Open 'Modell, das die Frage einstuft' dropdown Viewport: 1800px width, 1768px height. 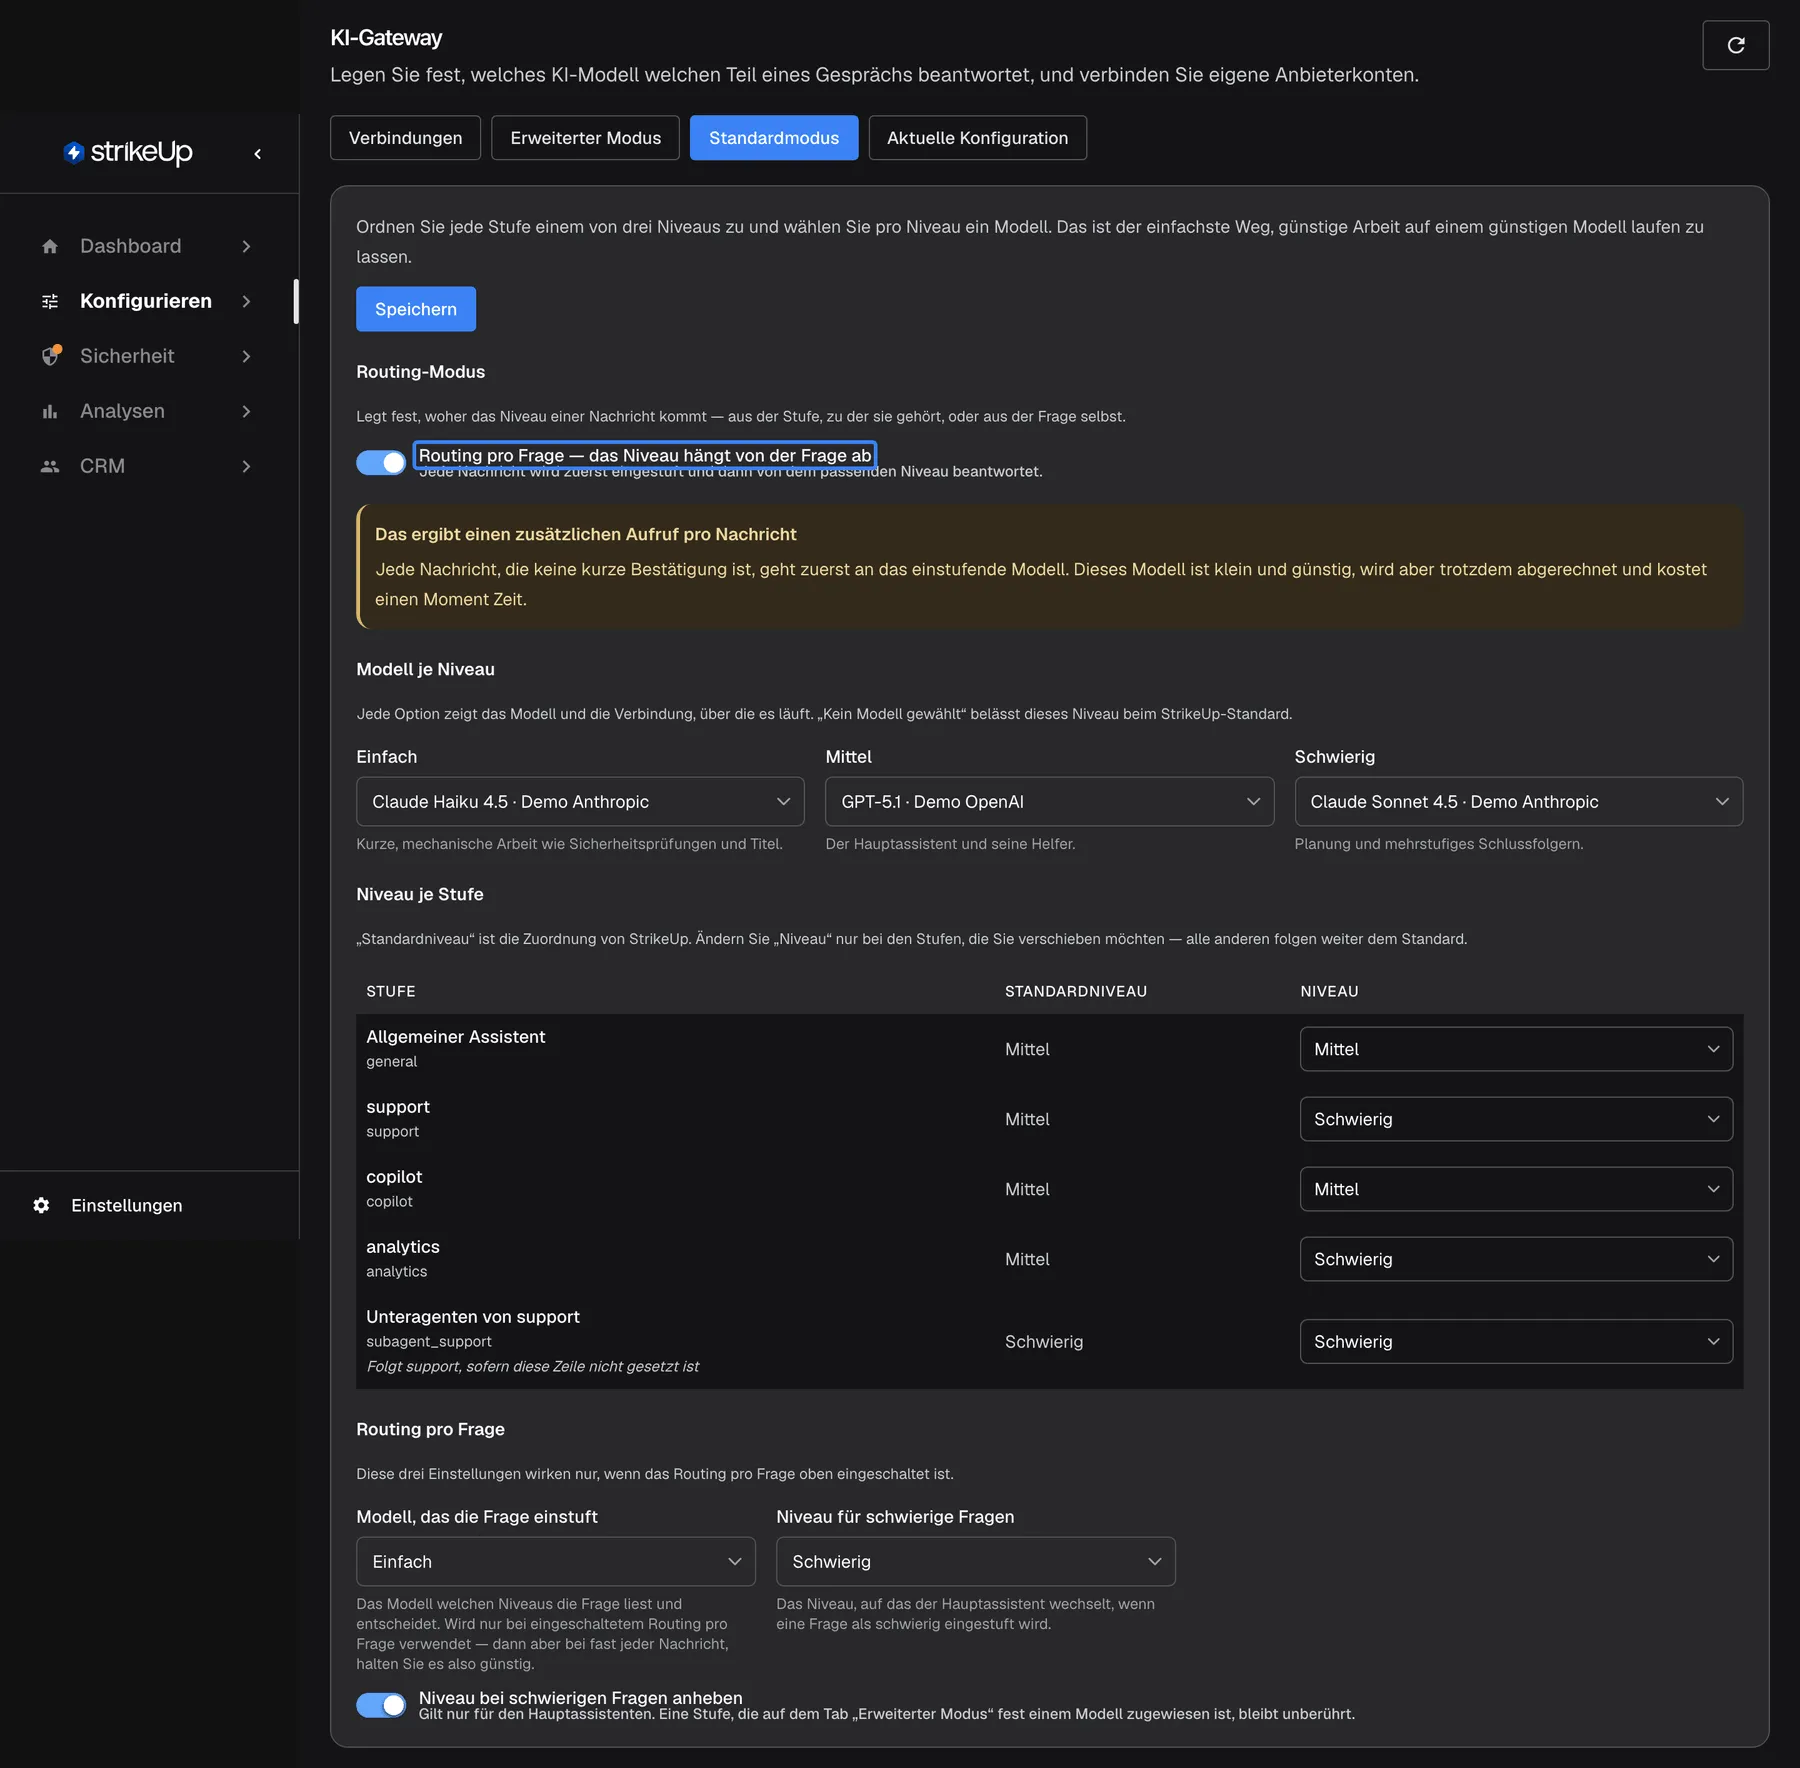click(556, 1561)
